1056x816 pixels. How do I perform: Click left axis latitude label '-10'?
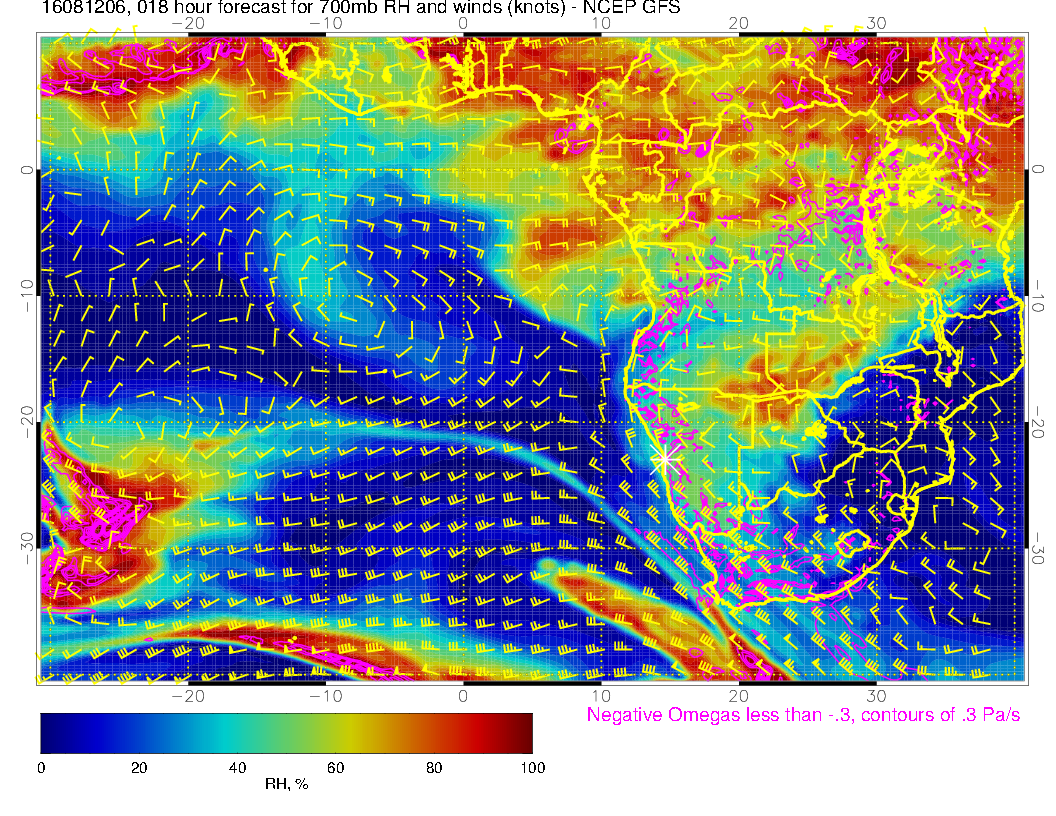tap(26, 295)
